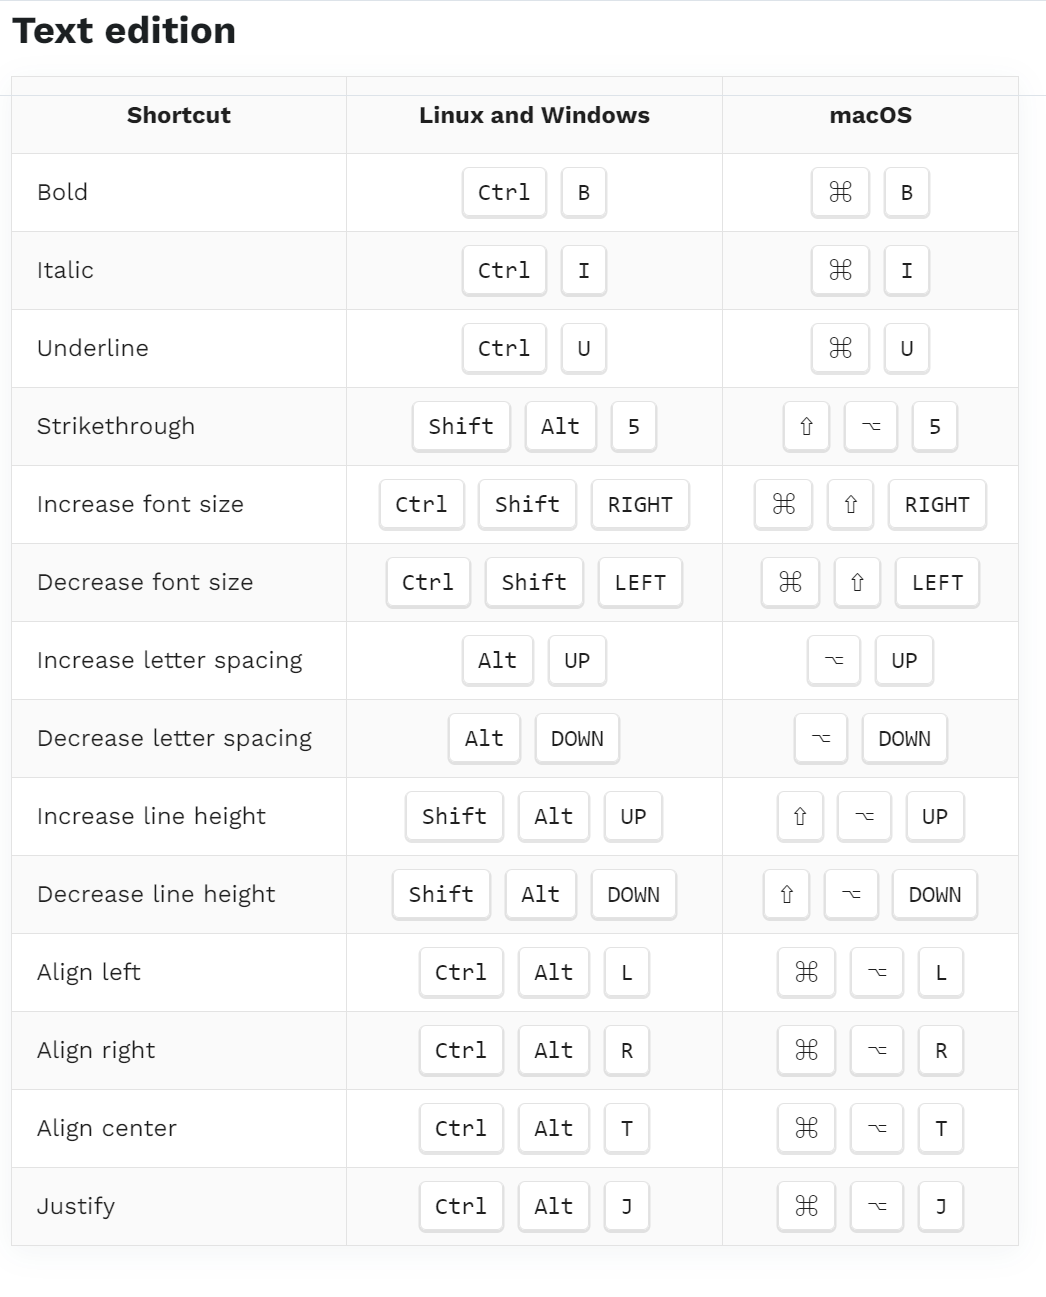The image size is (1046, 1297).
Task: Click the J key in Linux Justify shortcut
Action: [x=627, y=1206]
